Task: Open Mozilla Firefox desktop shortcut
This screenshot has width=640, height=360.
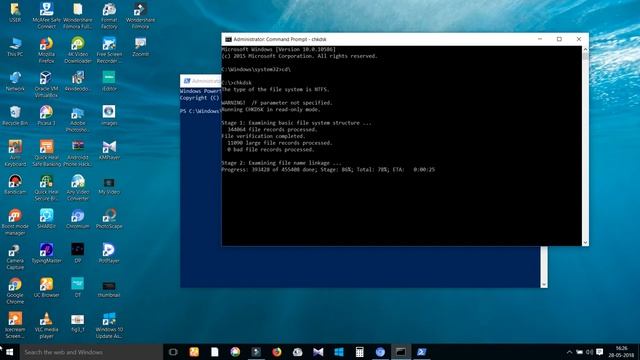Action: pos(47,50)
